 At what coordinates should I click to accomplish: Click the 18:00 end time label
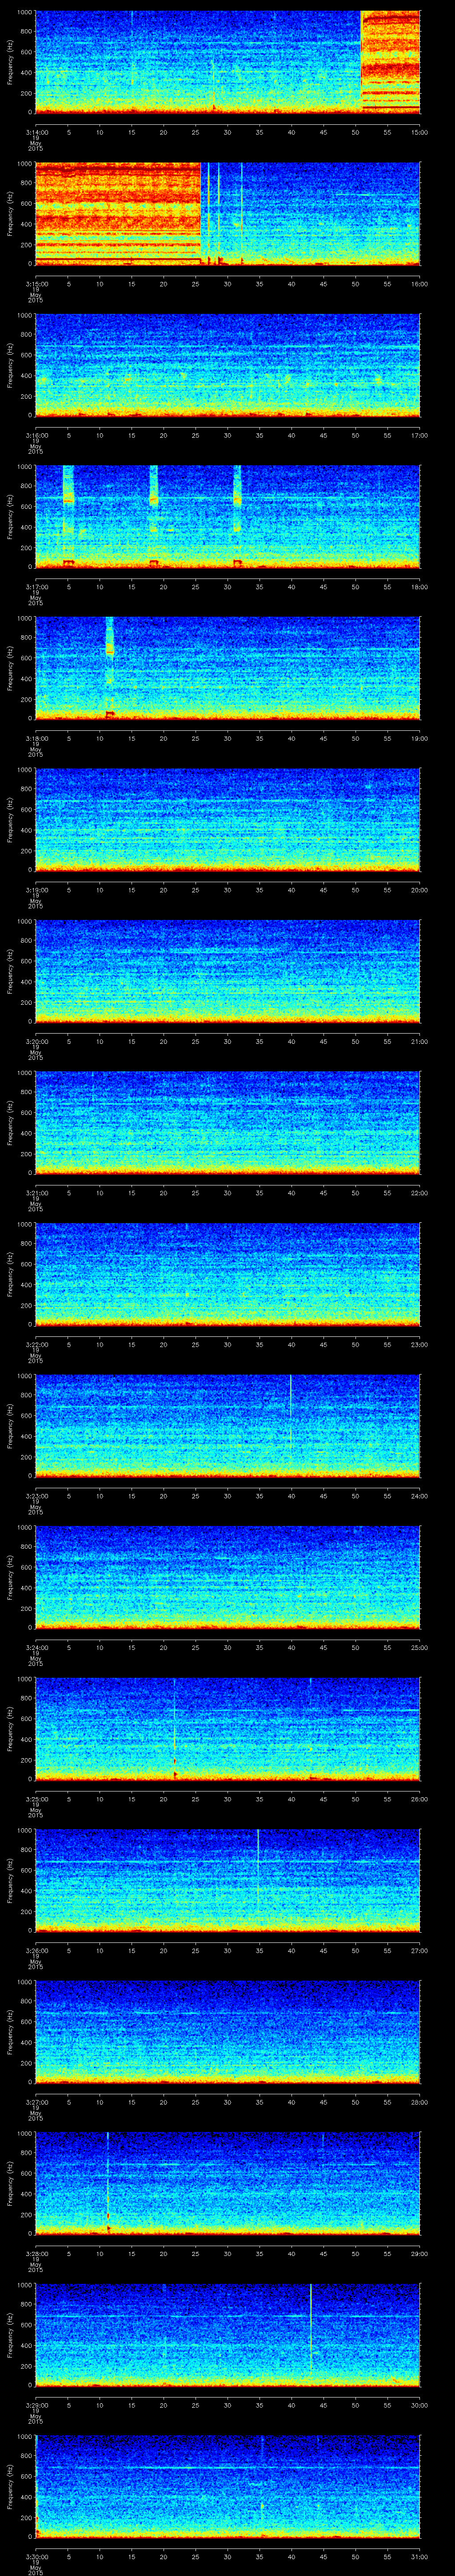coord(420,586)
